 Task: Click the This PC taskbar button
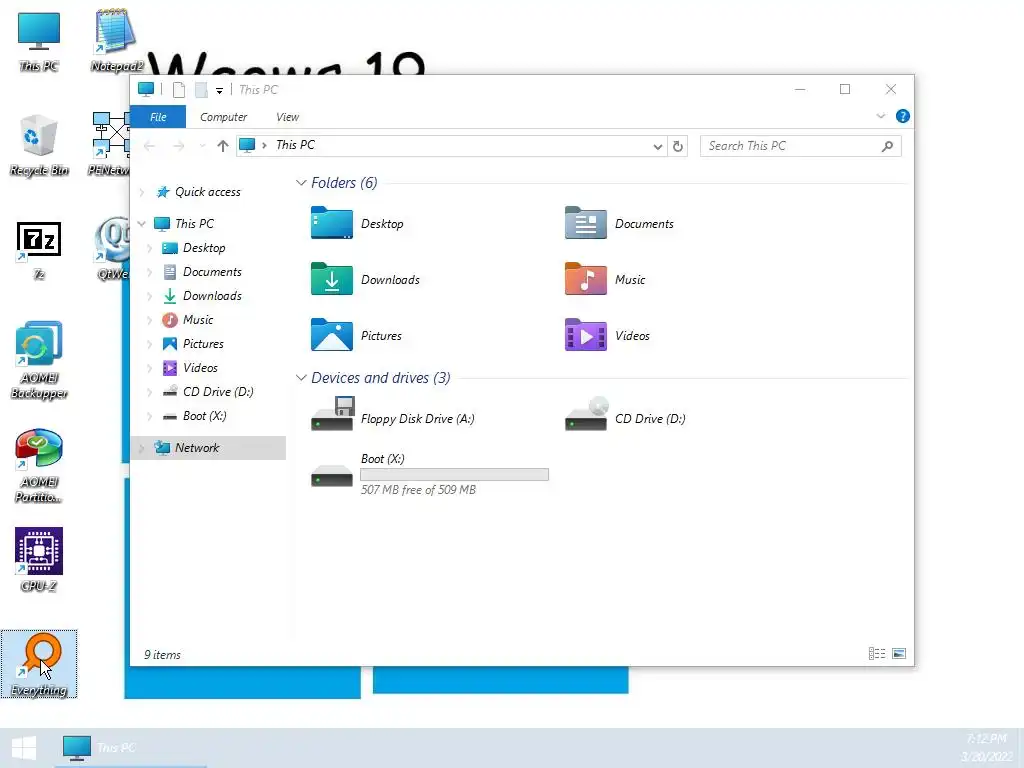[x=131, y=748]
